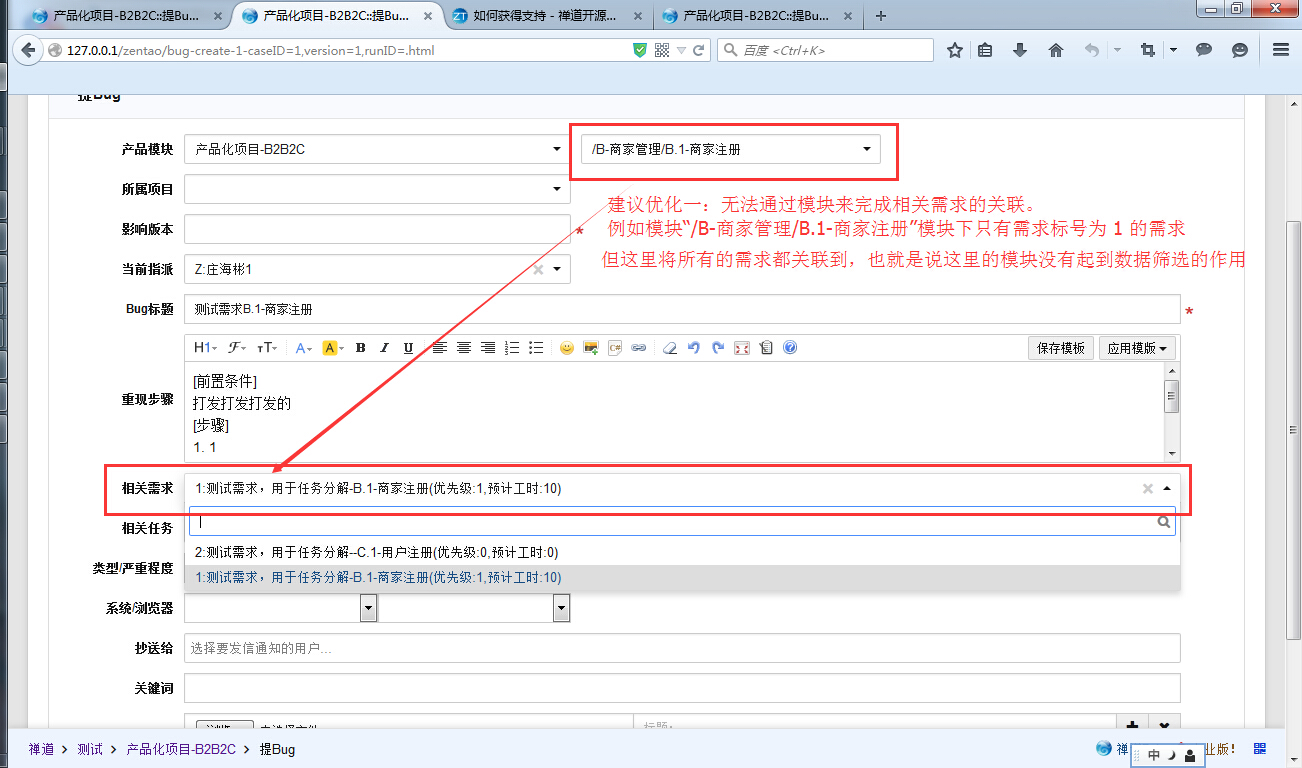Click the 关键词 keywords input field
Image resolution: width=1302 pixels, height=768 pixels.
click(x=682, y=688)
